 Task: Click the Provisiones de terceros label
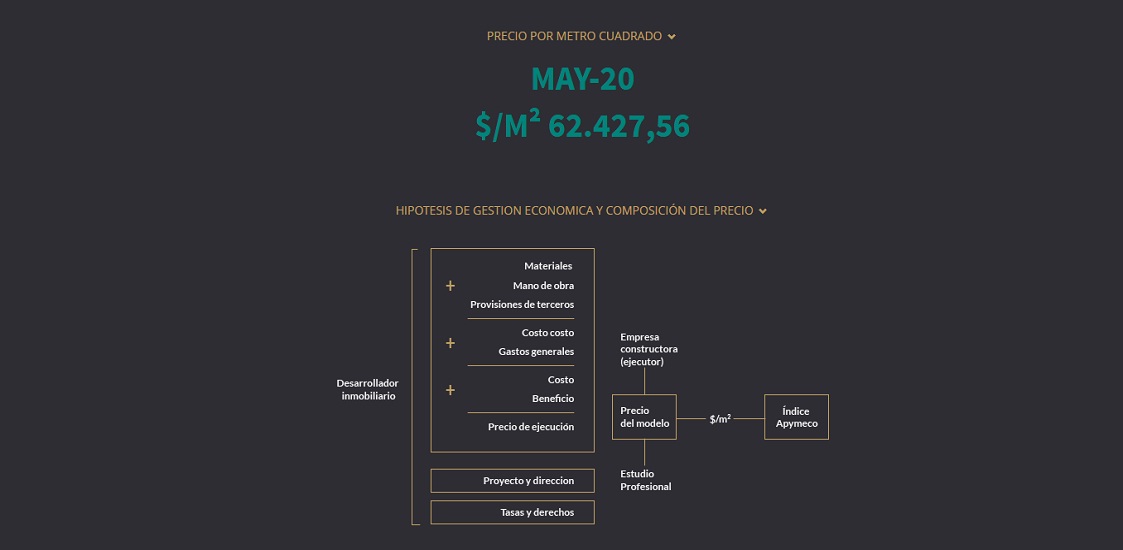click(x=522, y=304)
